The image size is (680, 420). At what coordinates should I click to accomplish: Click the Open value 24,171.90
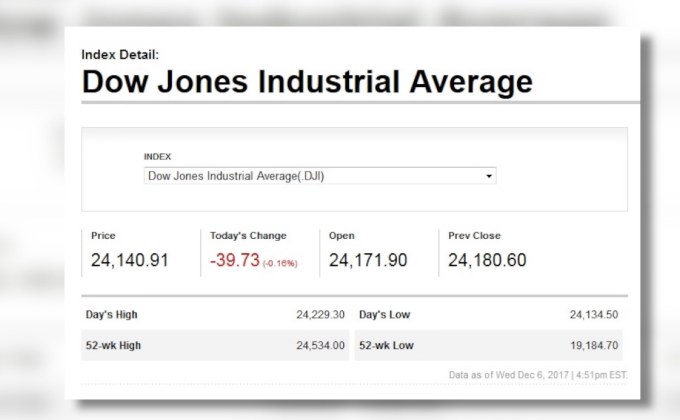click(x=368, y=261)
